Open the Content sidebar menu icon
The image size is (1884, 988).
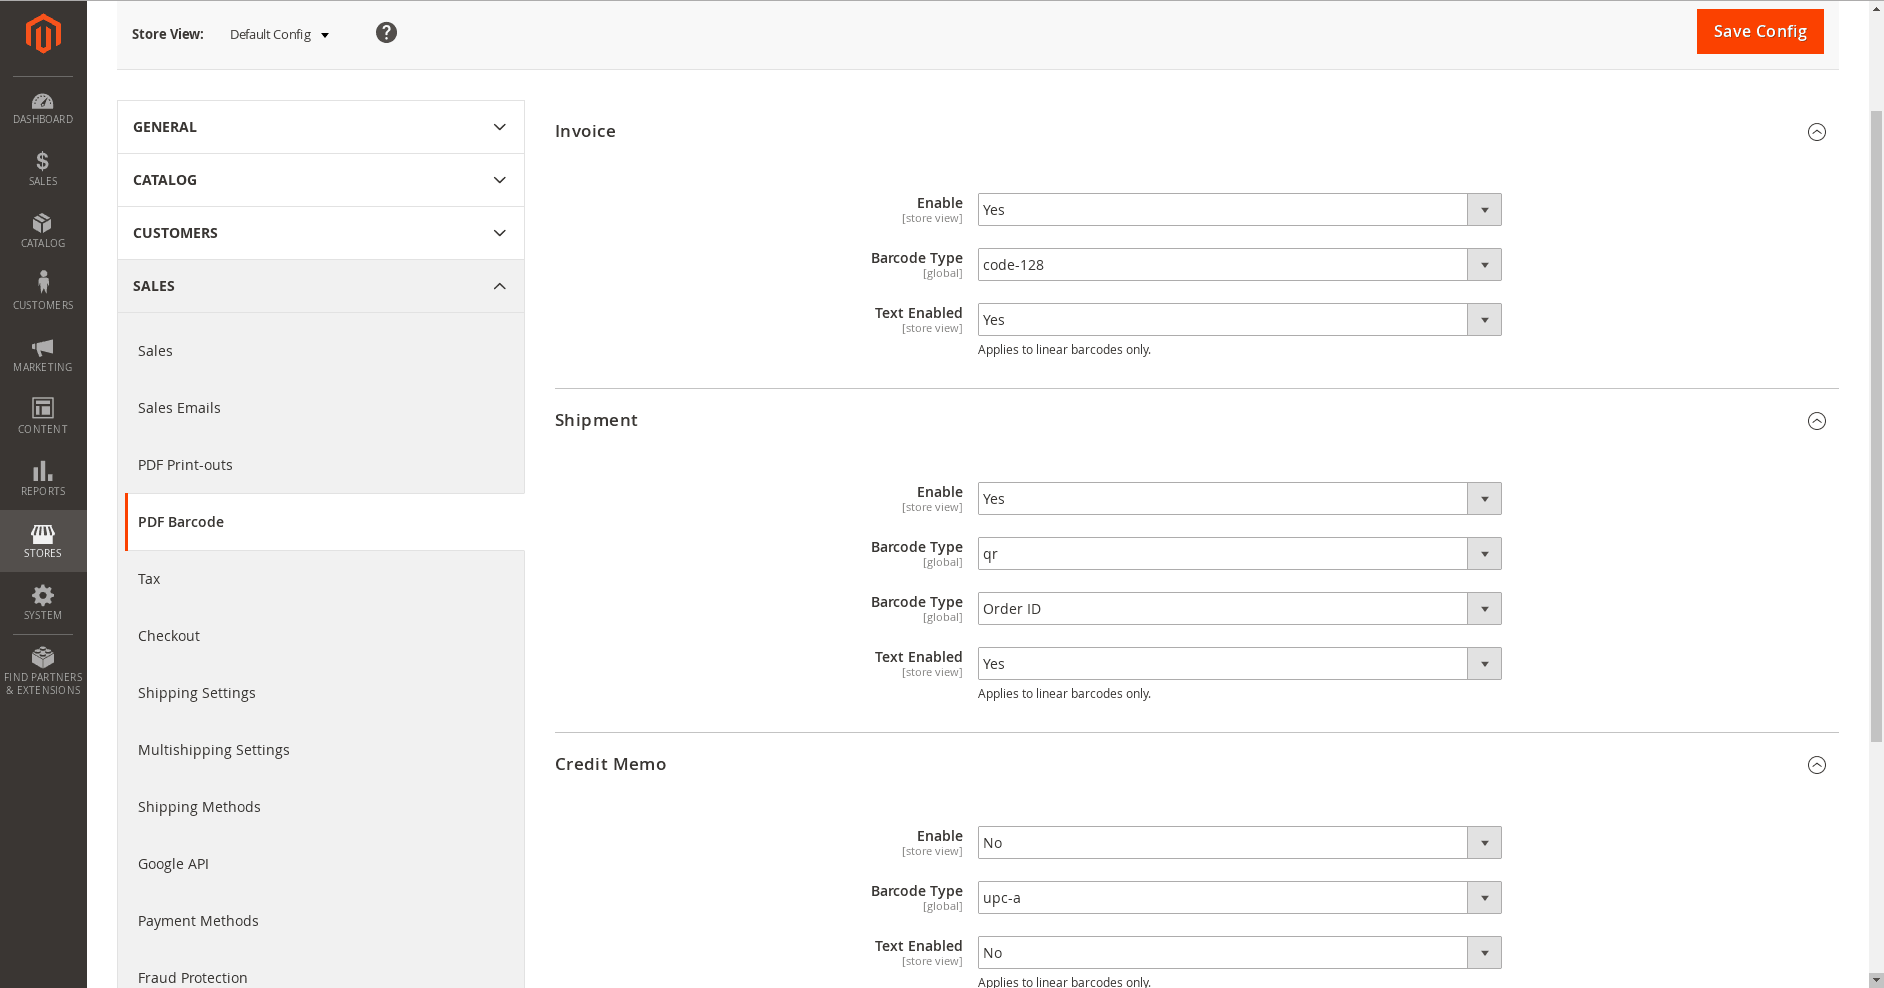point(43,417)
